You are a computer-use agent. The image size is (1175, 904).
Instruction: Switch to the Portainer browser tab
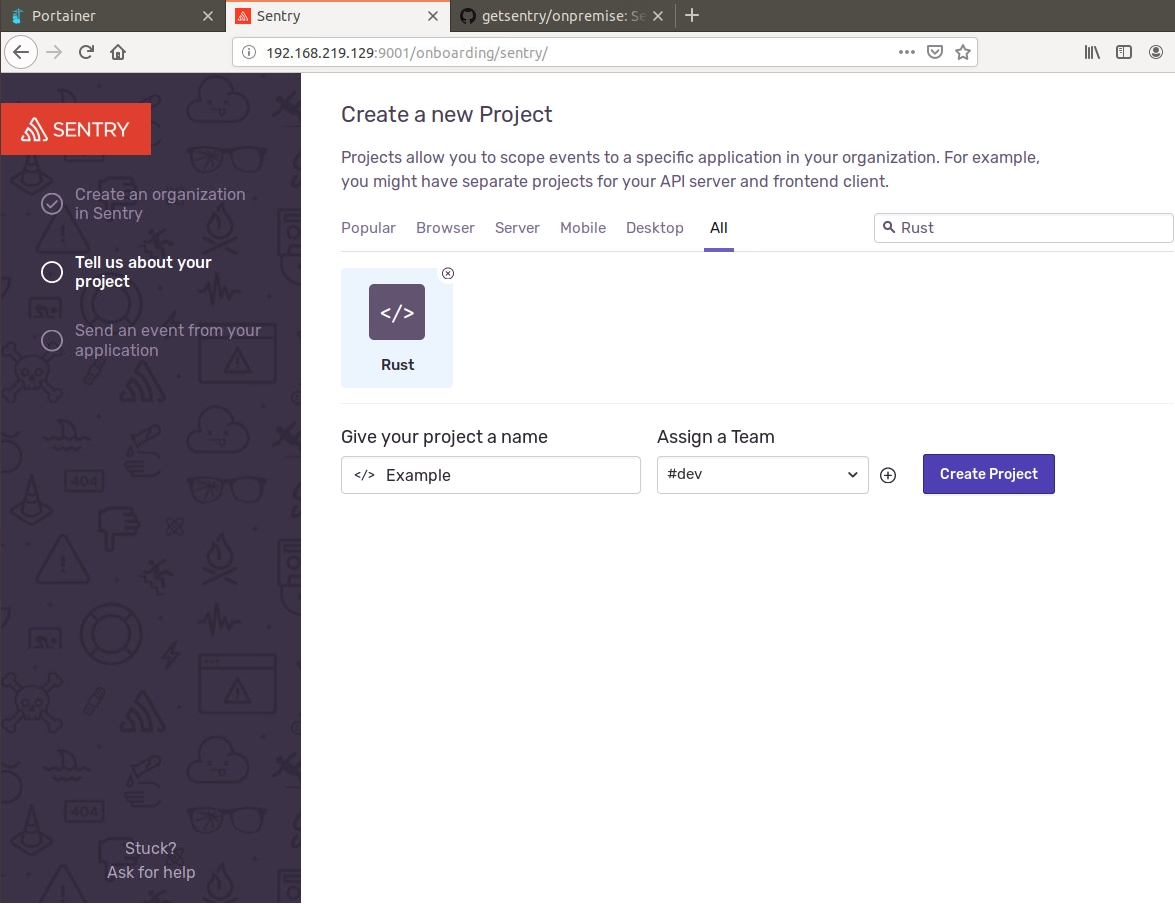pyautogui.click(x=112, y=16)
